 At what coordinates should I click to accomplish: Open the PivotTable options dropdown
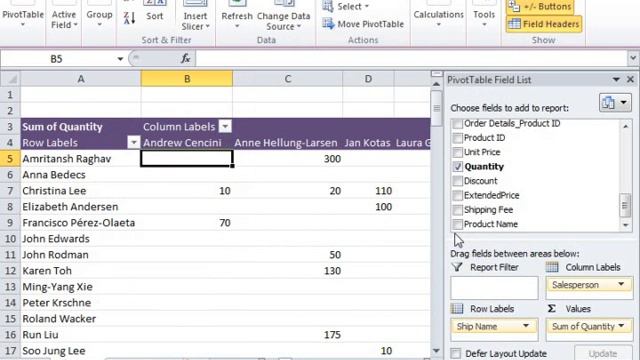point(23,16)
